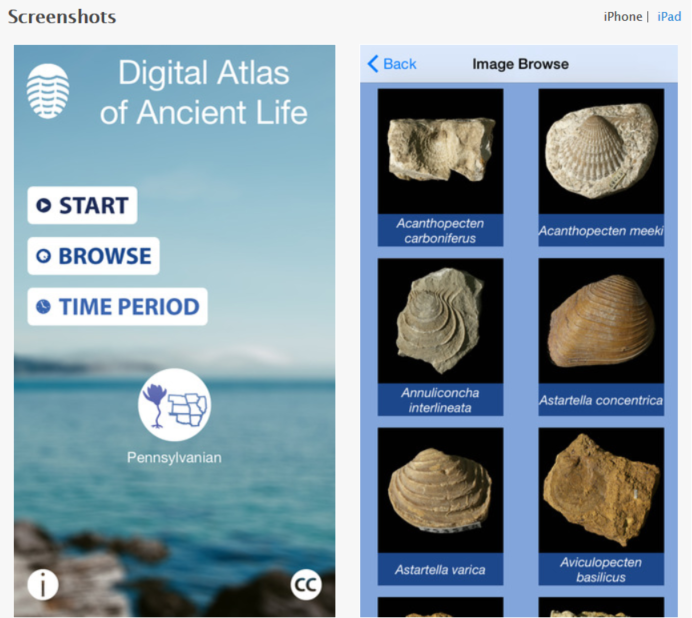The image size is (692, 618).
Task: Click the Screenshots heading
Action: (62, 17)
